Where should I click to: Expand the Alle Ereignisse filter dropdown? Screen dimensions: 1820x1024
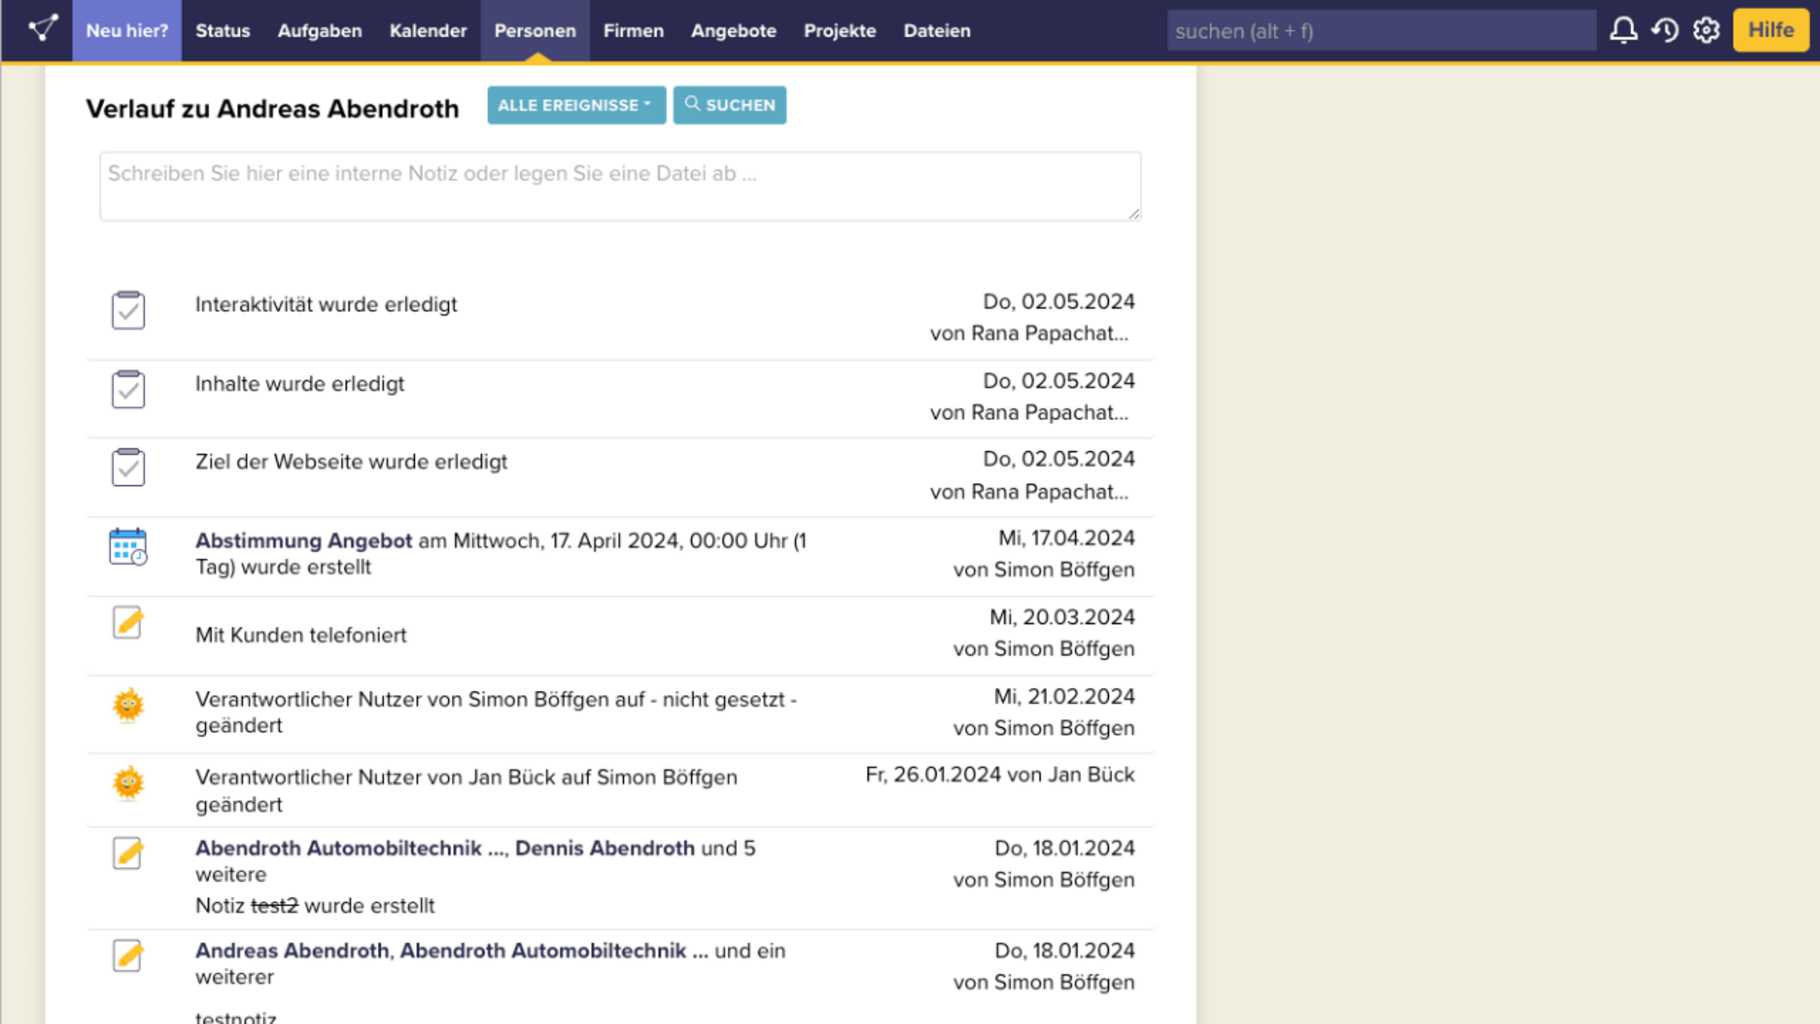(x=576, y=105)
